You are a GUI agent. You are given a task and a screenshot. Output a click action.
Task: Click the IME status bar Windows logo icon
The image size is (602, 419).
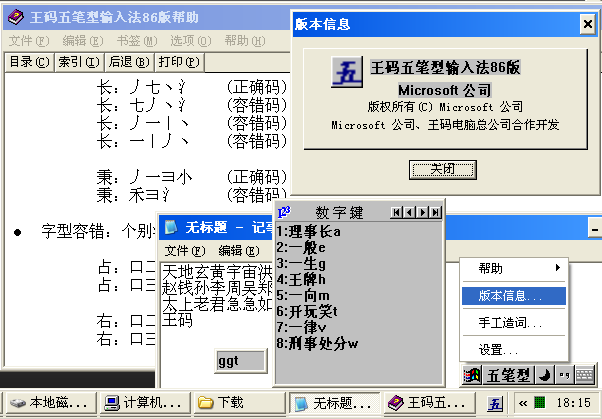(472, 375)
